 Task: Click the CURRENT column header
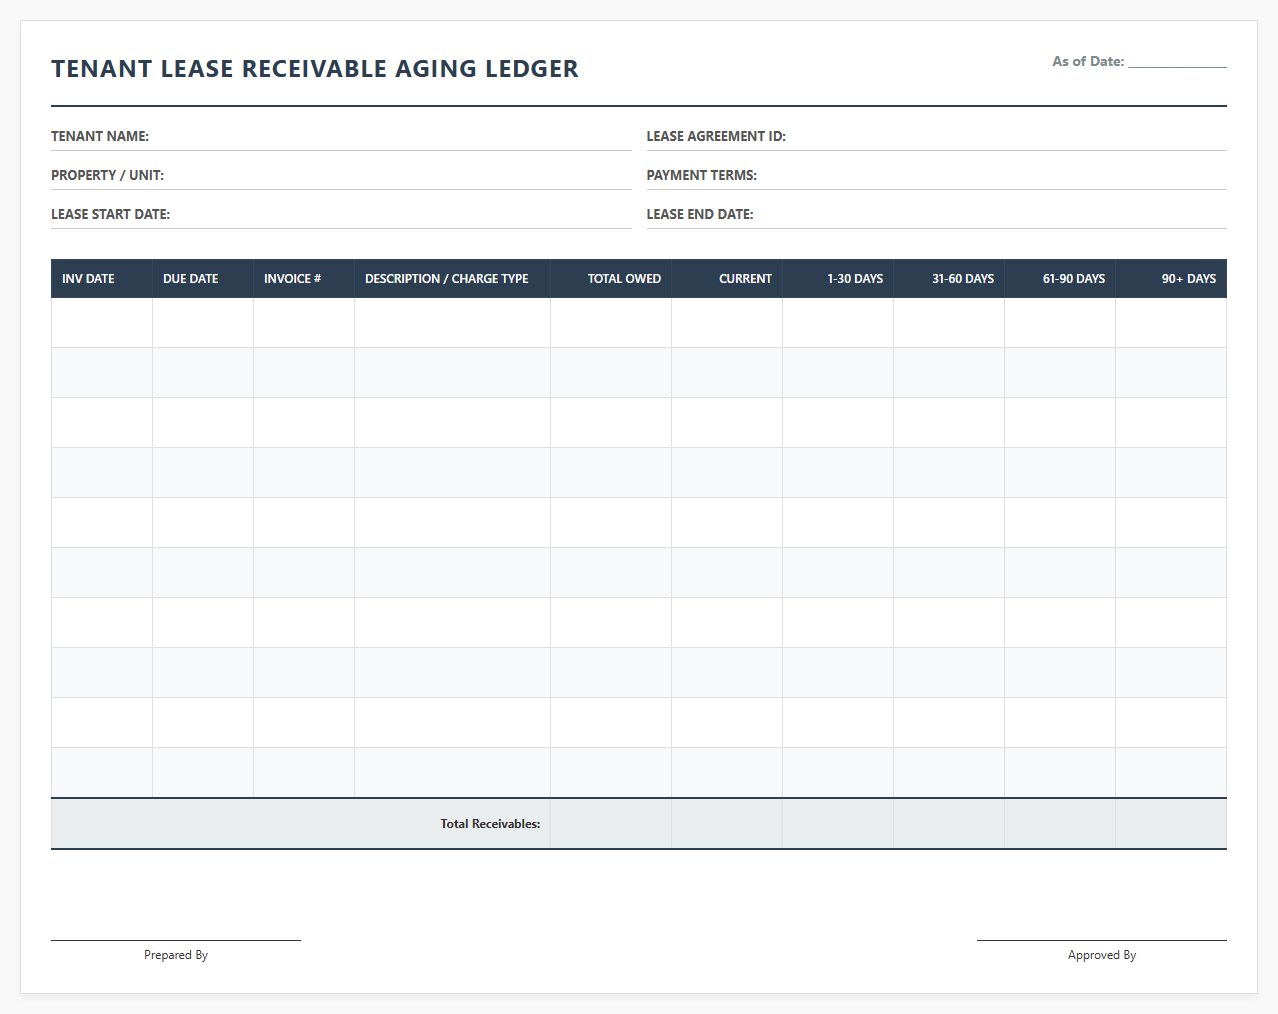727,279
